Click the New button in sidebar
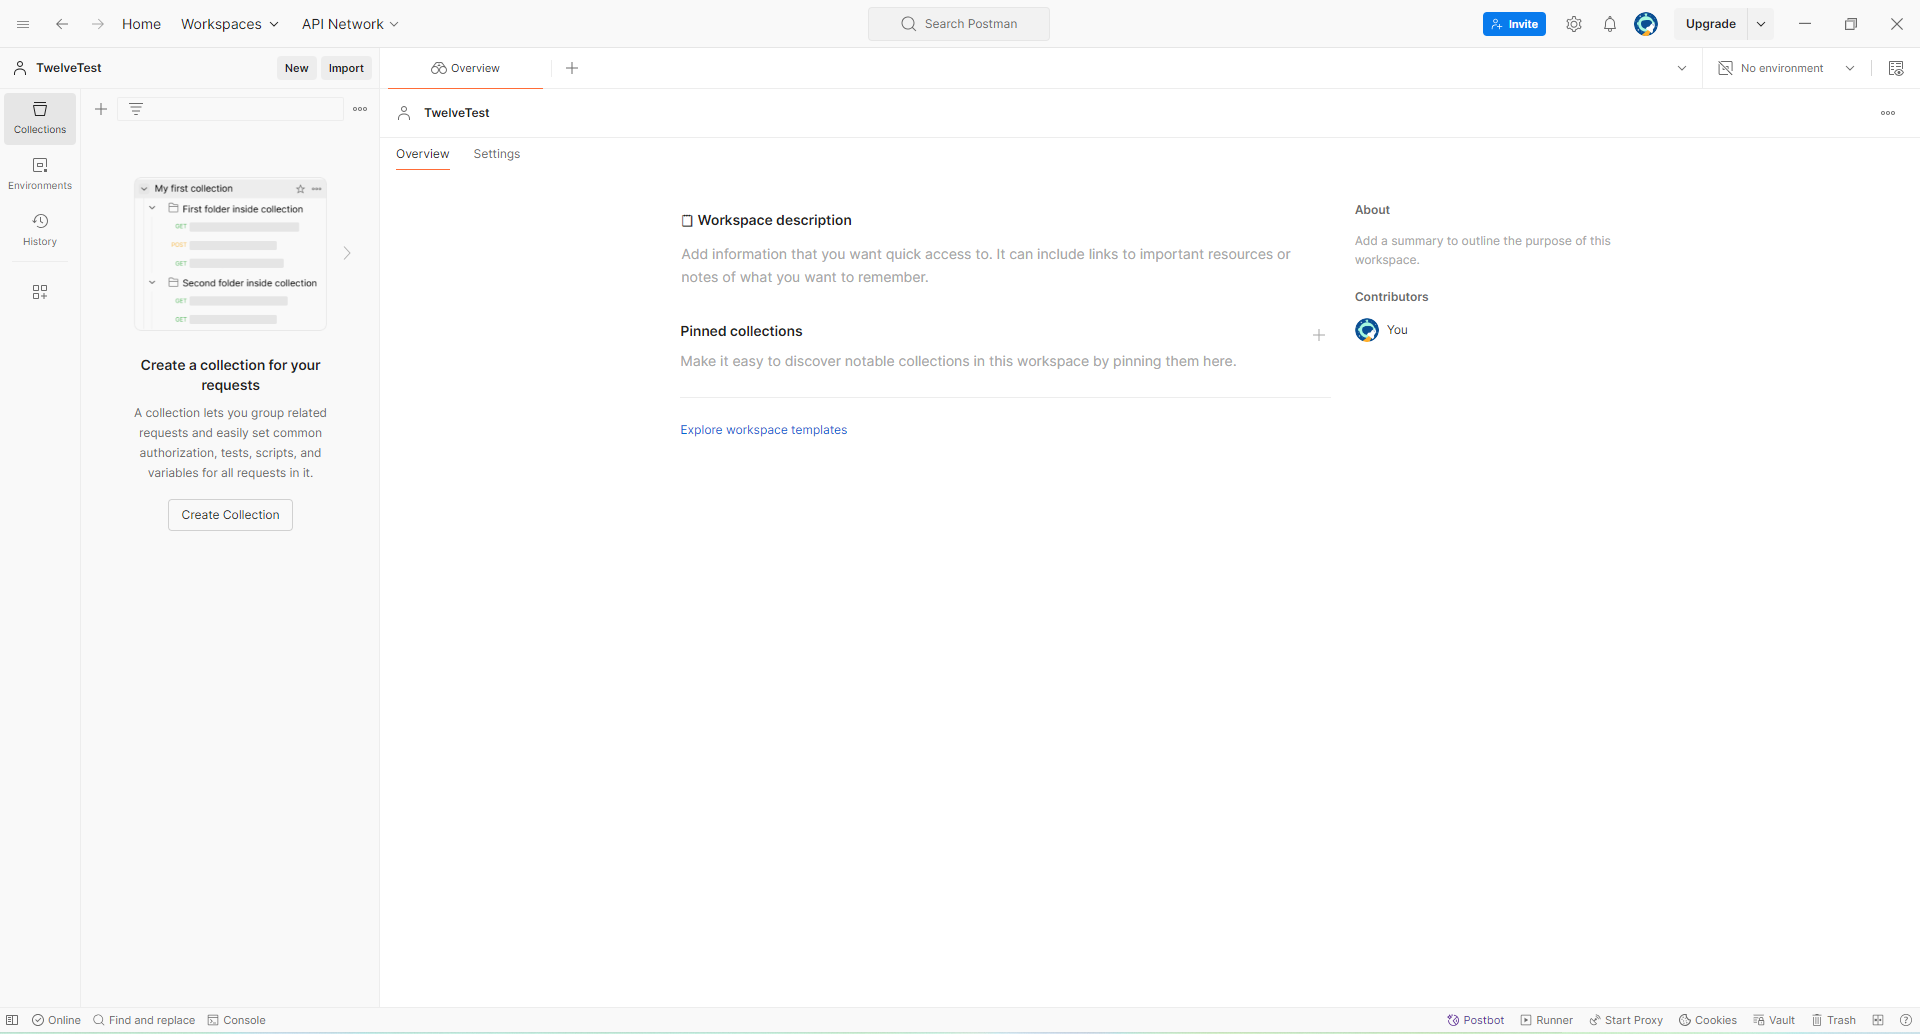1920x1034 pixels. [297, 68]
